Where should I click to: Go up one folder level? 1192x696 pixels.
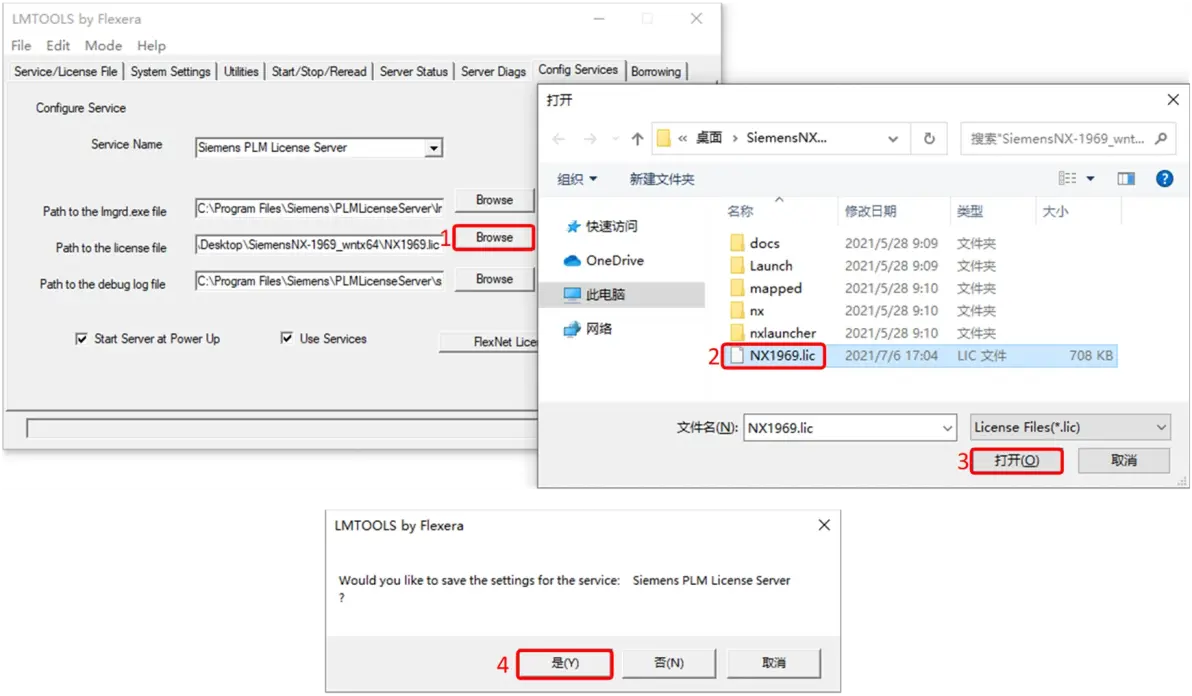(x=637, y=138)
